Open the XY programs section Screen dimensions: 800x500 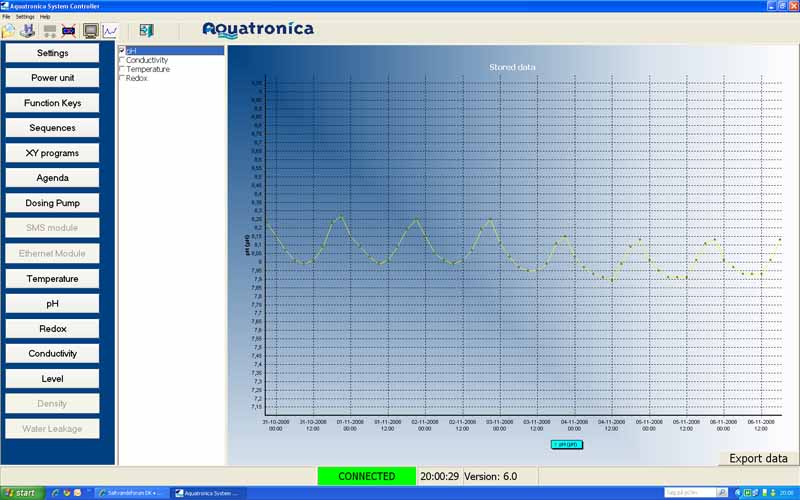pos(53,153)
